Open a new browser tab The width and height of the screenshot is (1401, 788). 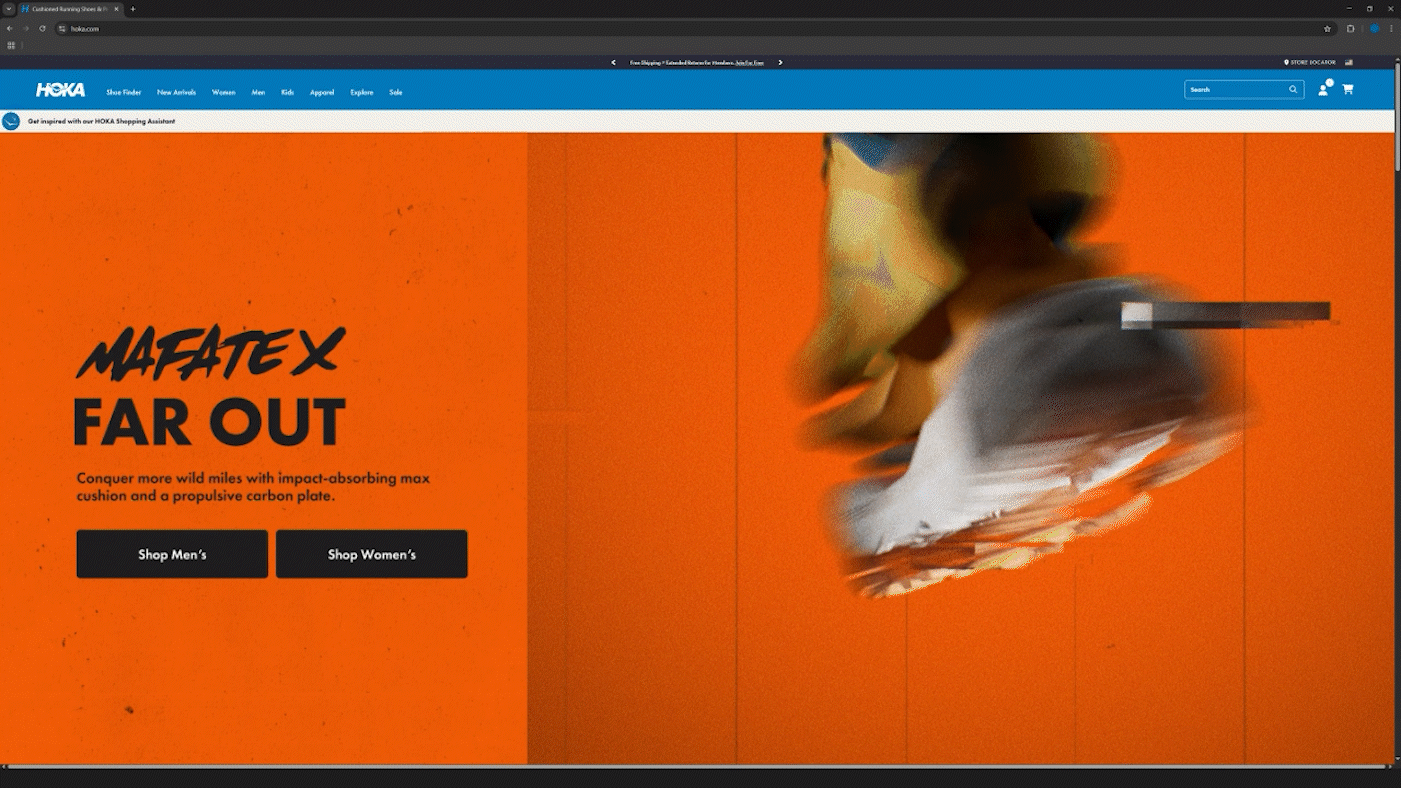[x=133, y=9]
